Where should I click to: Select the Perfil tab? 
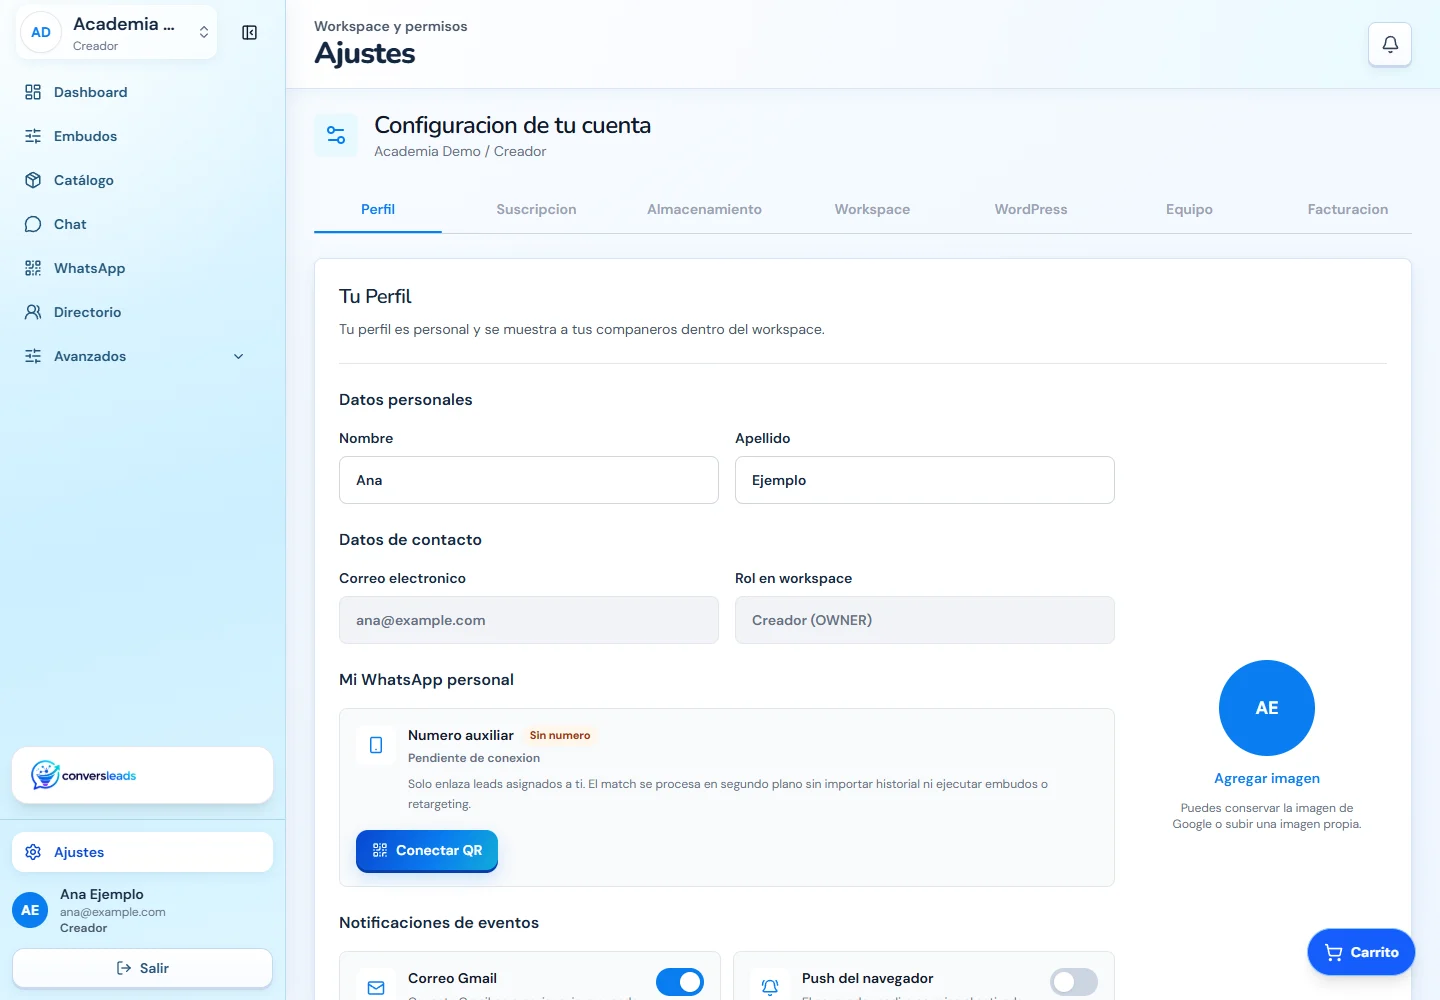[x=378, y=209]
